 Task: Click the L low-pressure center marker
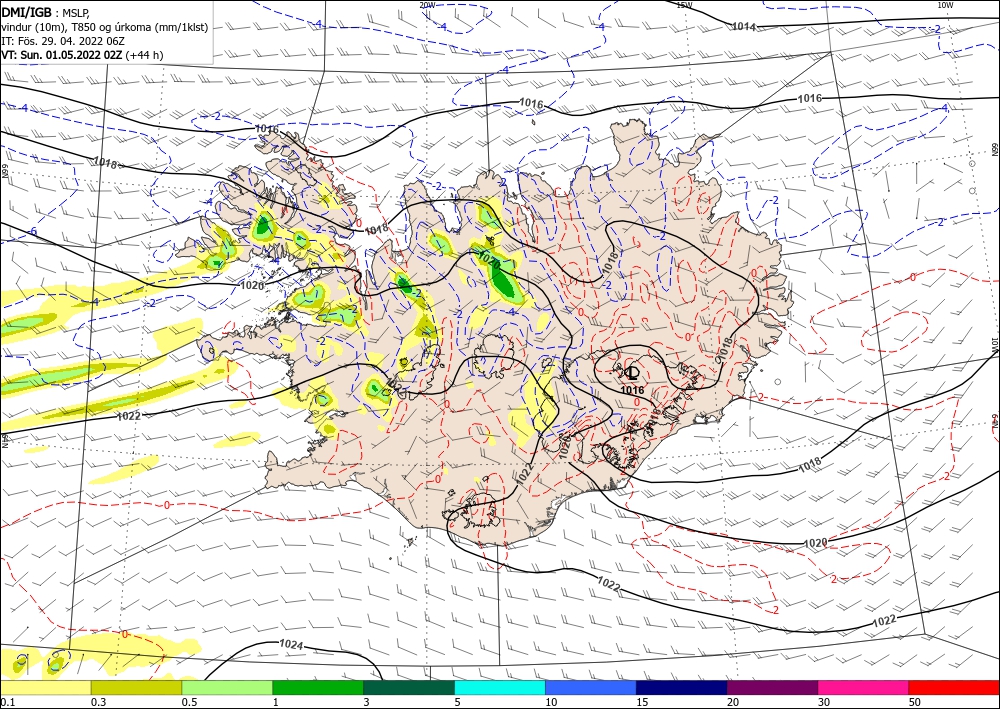tap(633, 373)
